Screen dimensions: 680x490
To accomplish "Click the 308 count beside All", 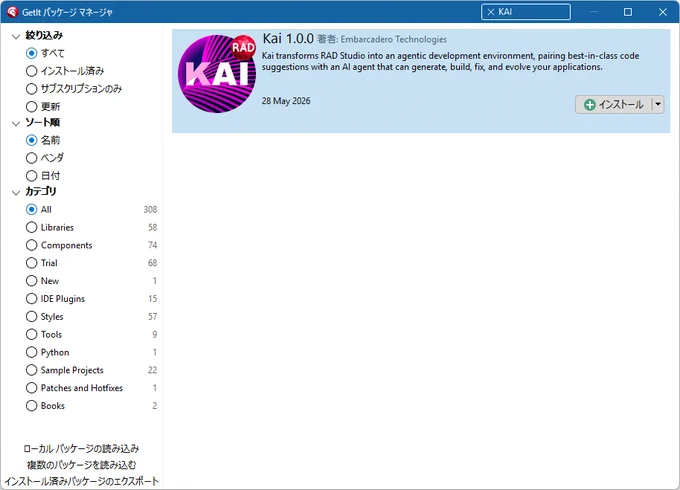I will (150, 209).
